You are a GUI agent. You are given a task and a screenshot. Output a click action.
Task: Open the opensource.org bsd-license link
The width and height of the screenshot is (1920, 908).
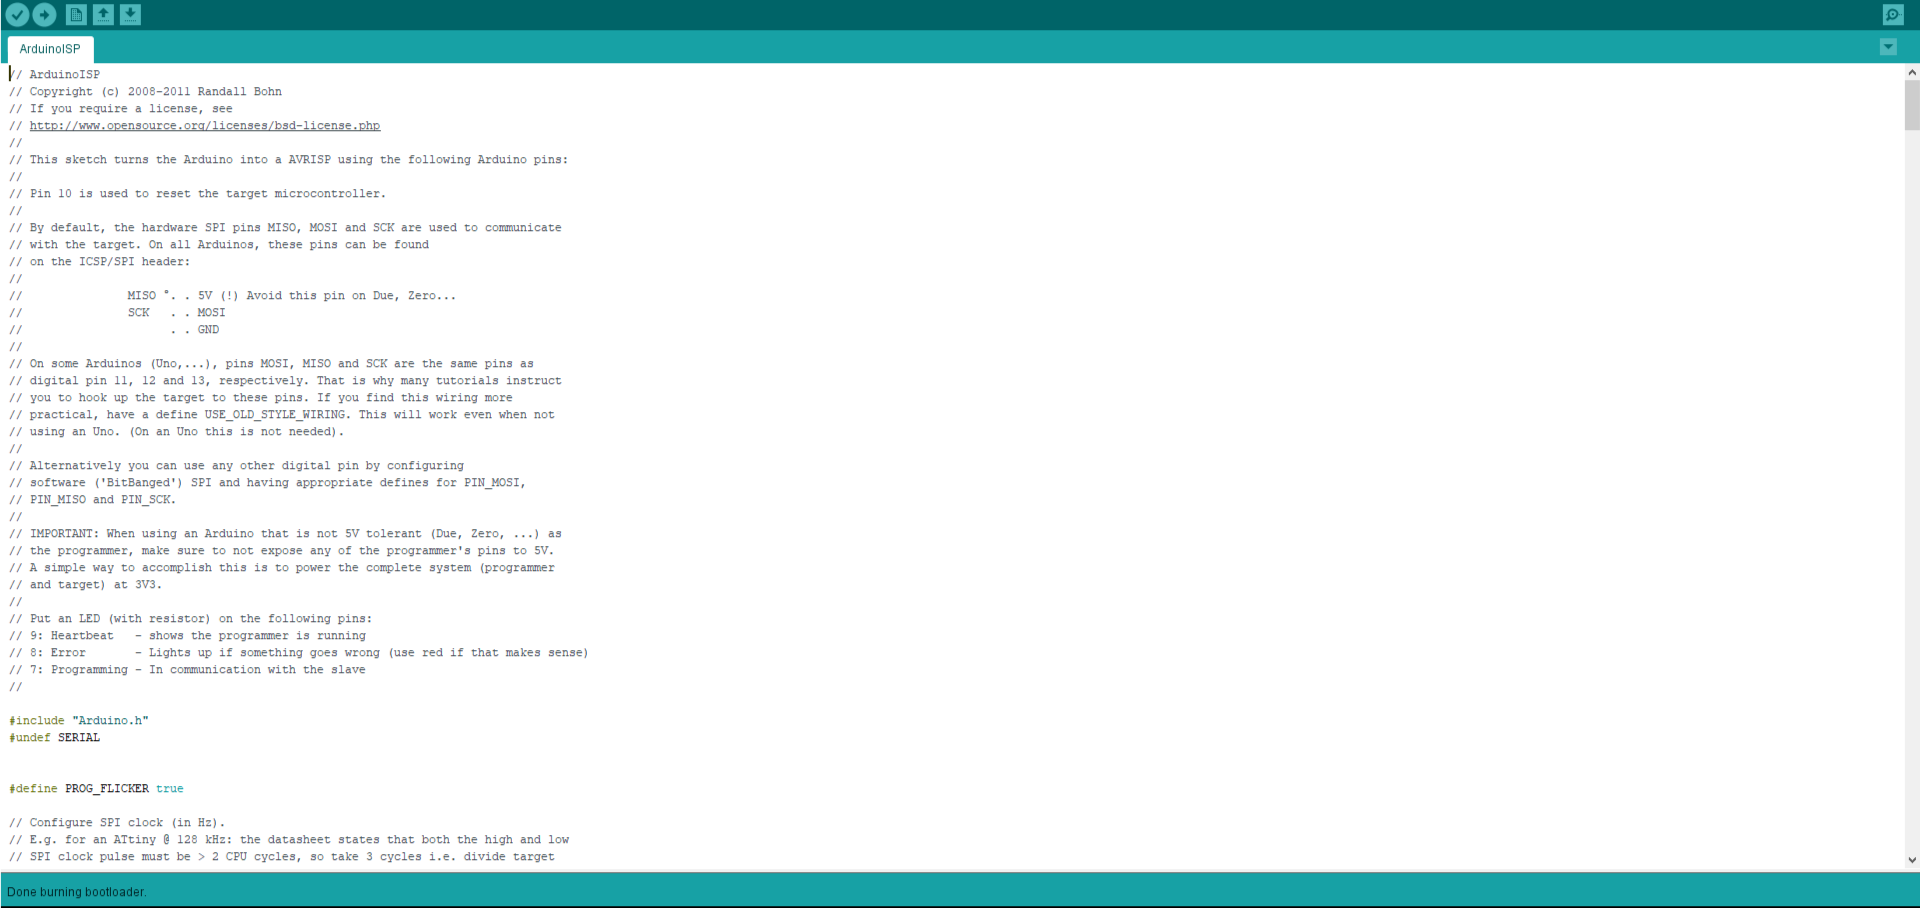[205, 126]
